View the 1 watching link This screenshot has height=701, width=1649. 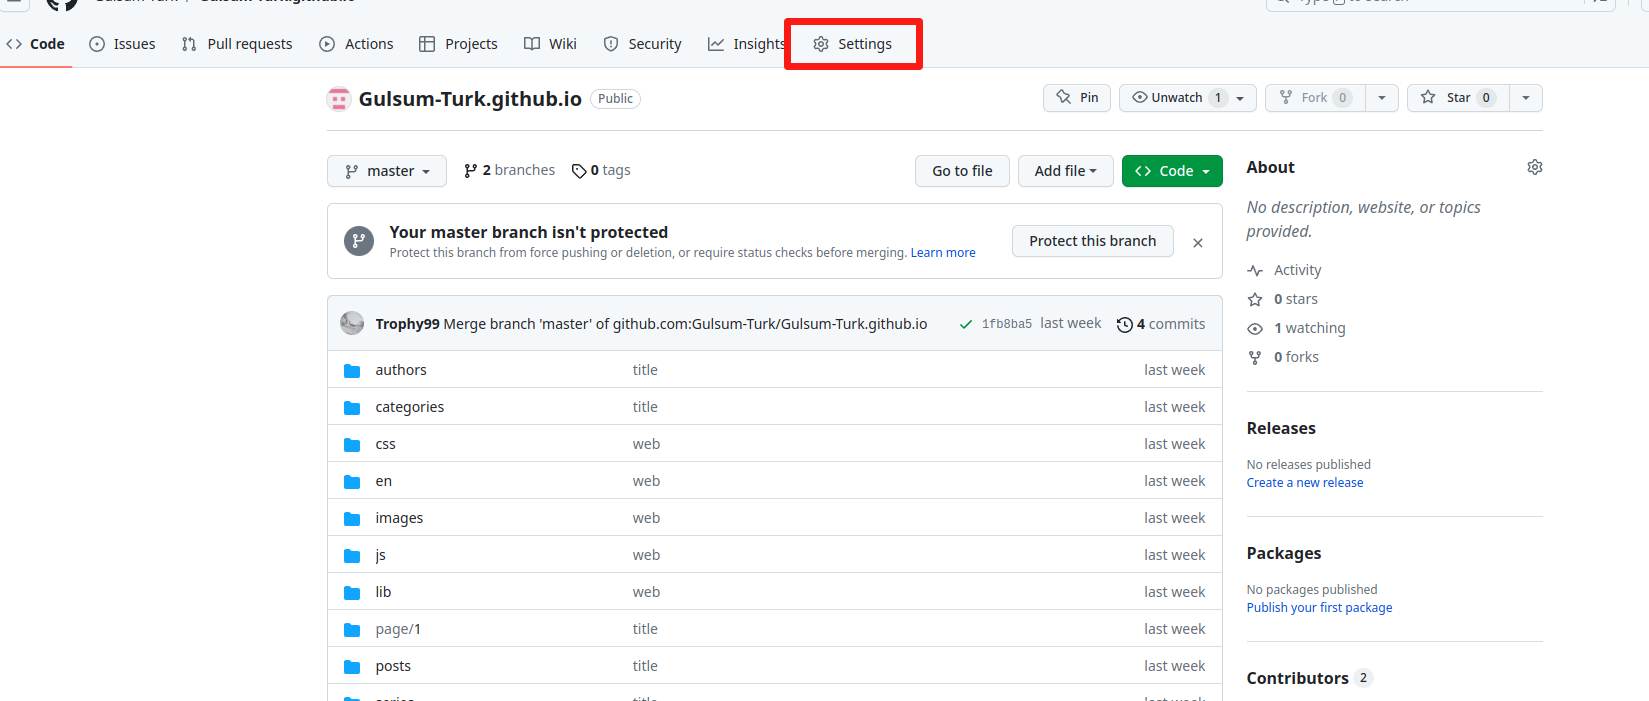[x=1296, y=328]
